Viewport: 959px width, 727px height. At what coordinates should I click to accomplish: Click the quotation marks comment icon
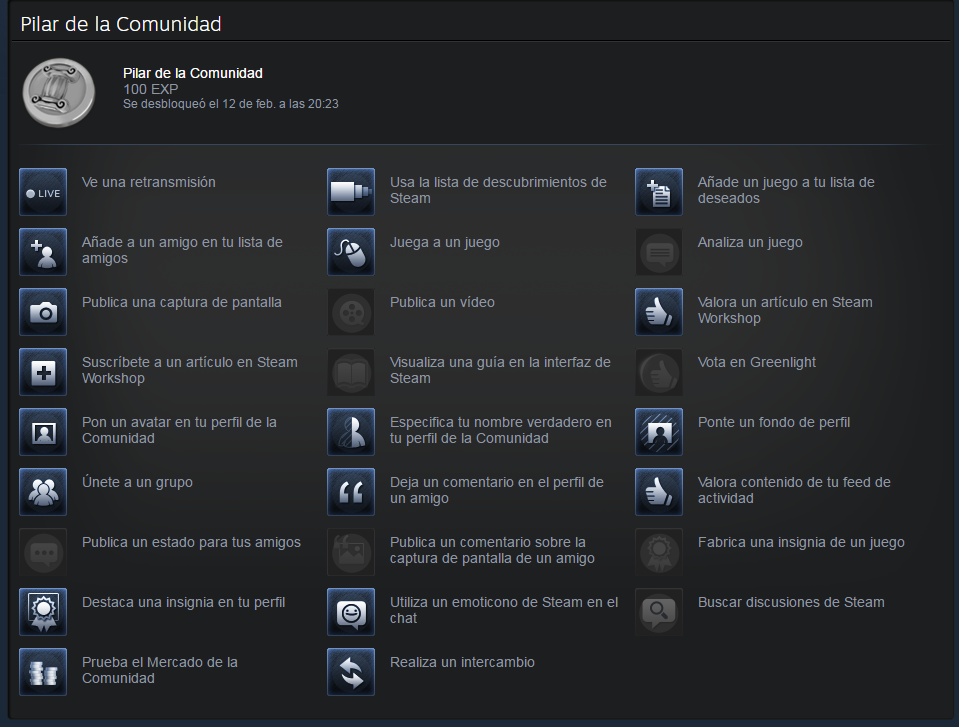351,492
